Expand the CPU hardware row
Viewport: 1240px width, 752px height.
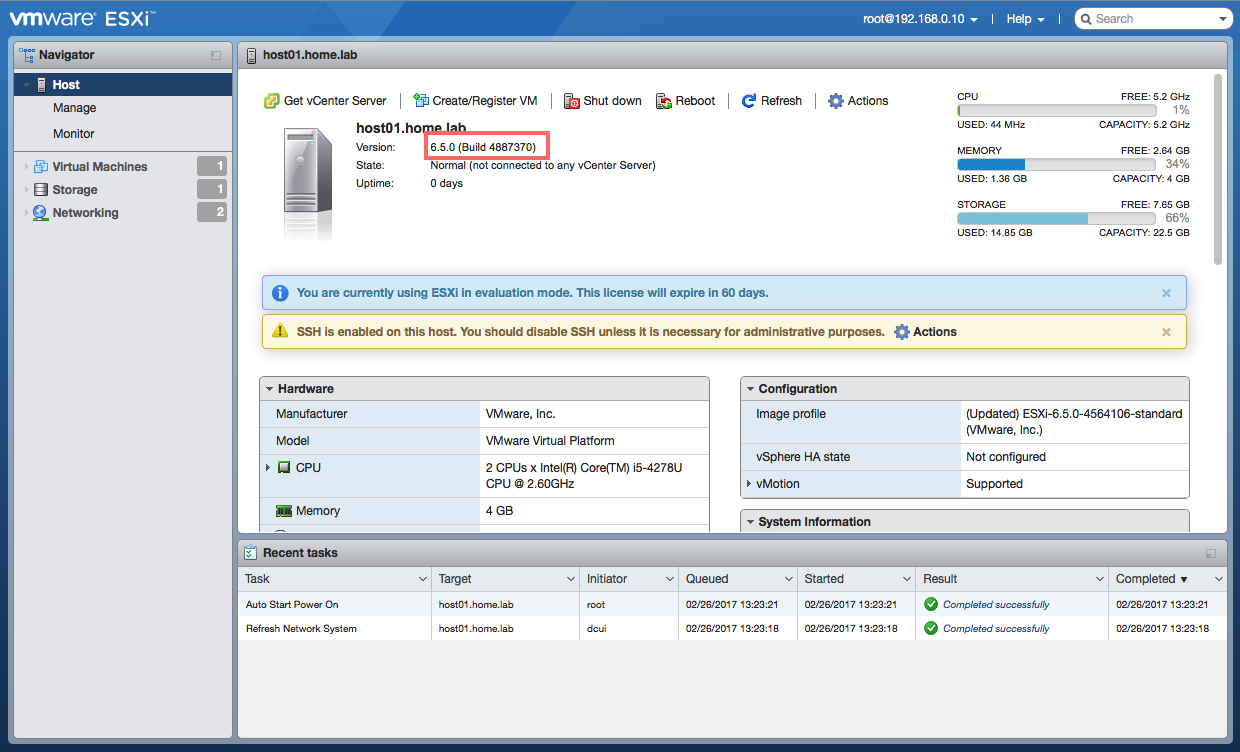click(x=268, y=468)
